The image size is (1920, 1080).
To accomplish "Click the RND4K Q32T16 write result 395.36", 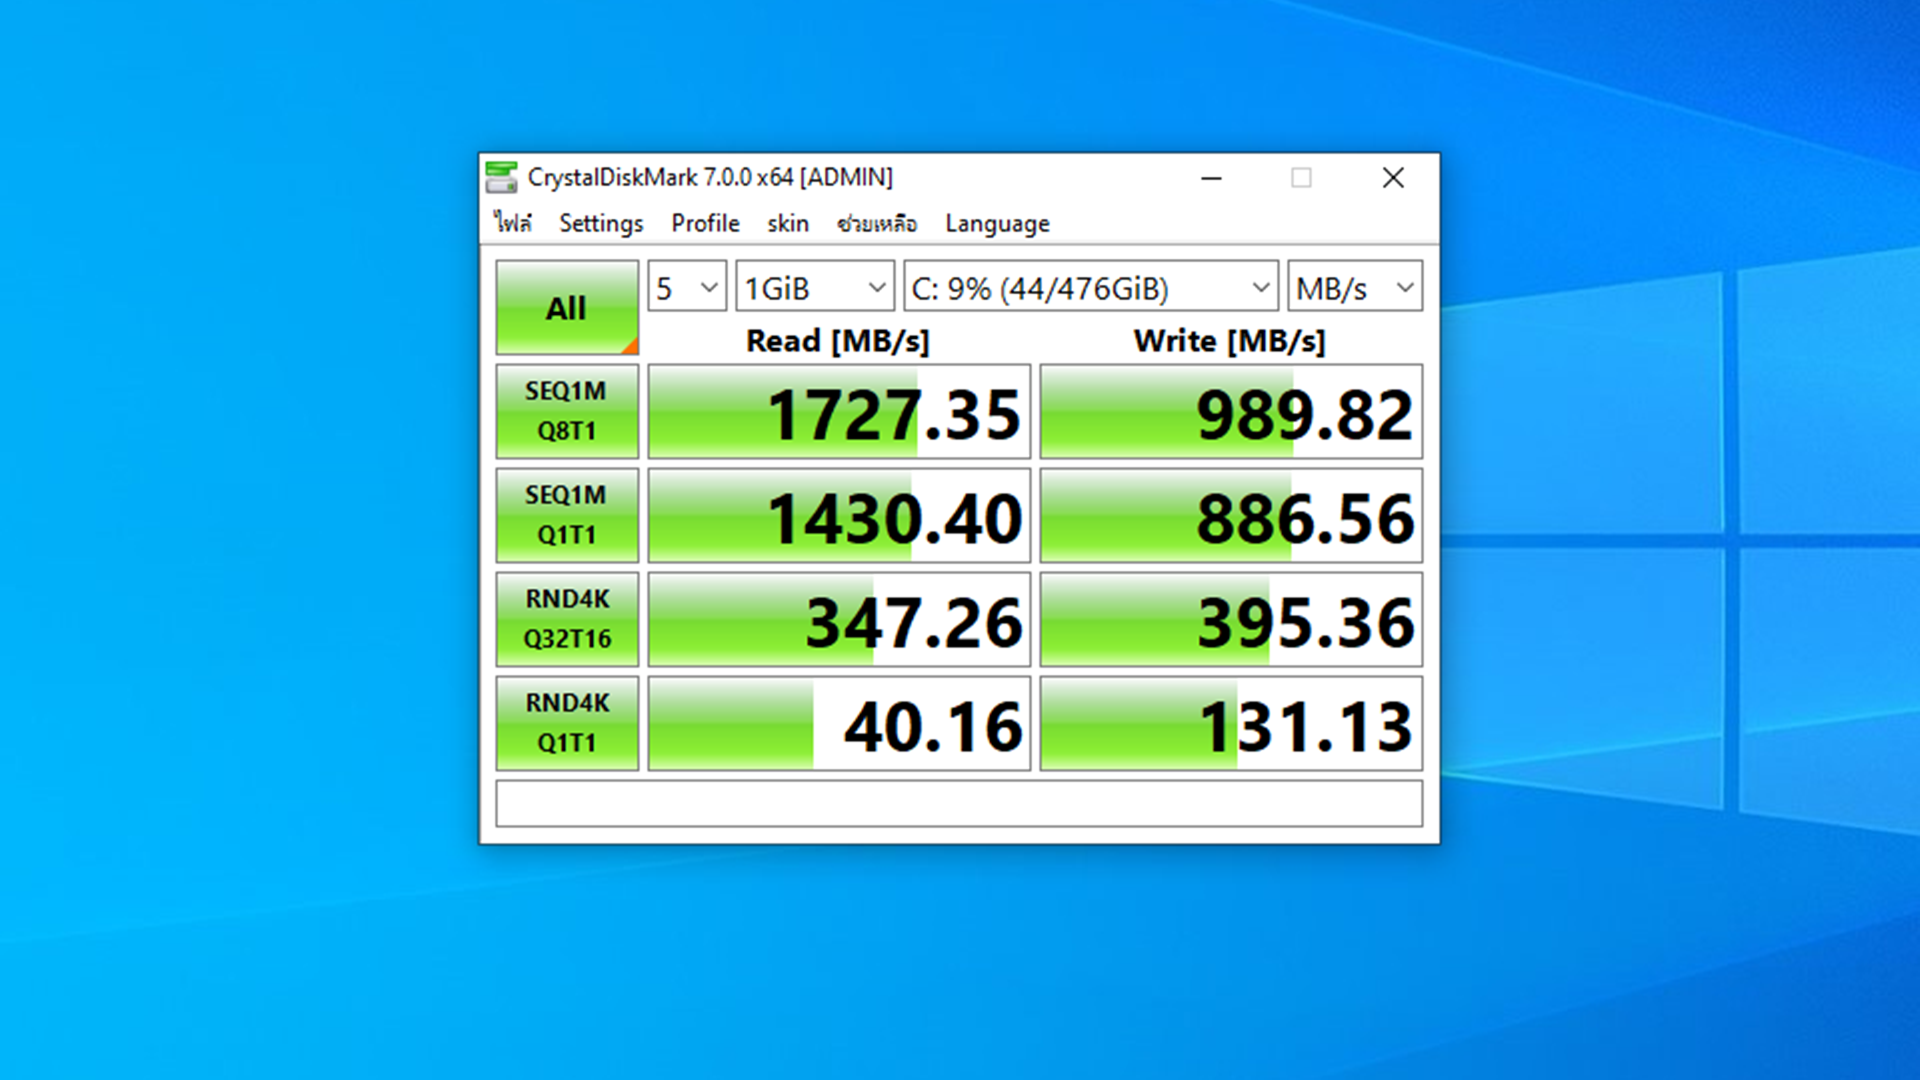I will 1231,620.
